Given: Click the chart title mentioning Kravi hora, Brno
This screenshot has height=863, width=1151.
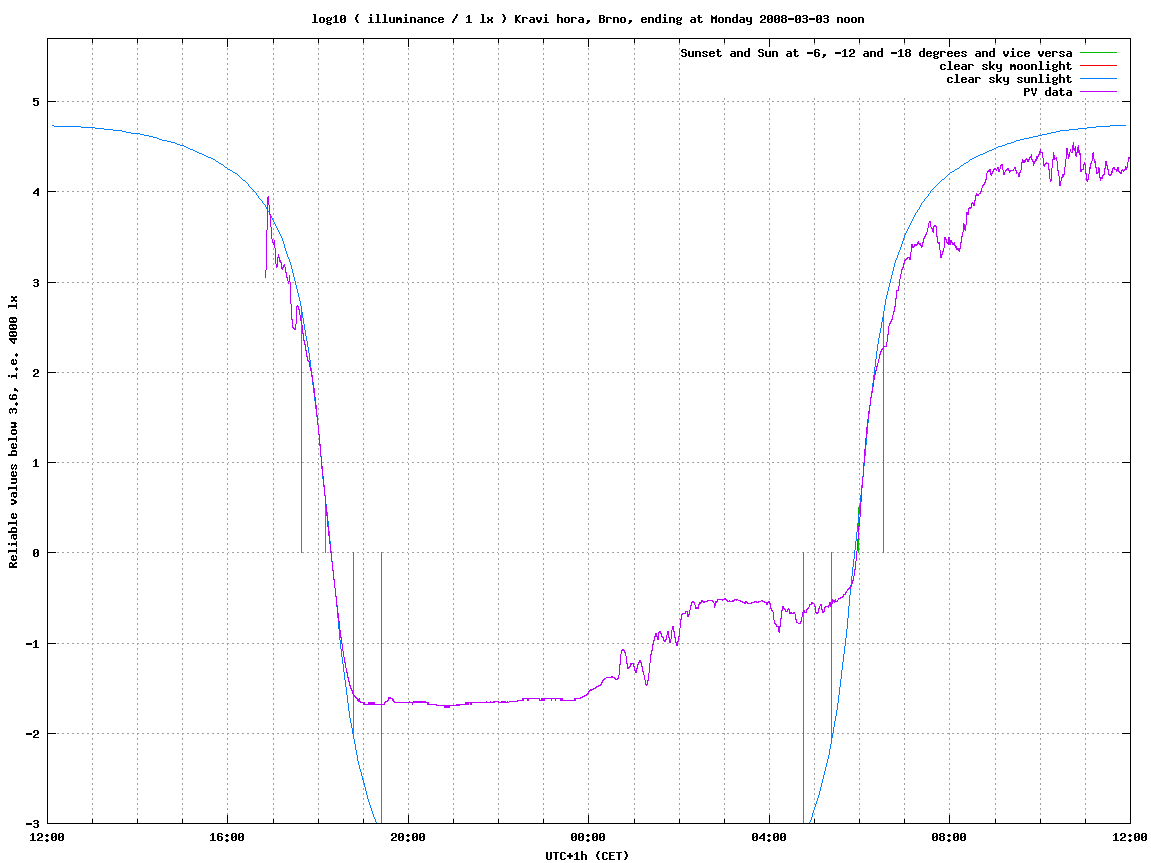Looking at the screenshot, I should (587, 19).
